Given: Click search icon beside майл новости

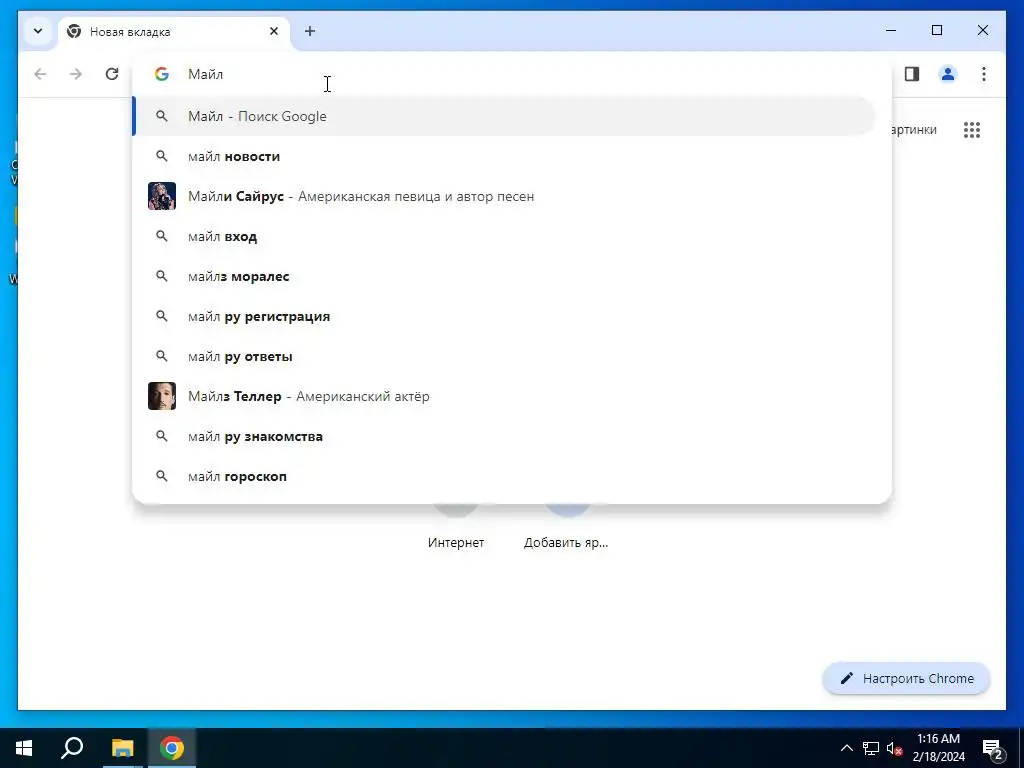Looking at the screenshot, I should click(161, 156).
